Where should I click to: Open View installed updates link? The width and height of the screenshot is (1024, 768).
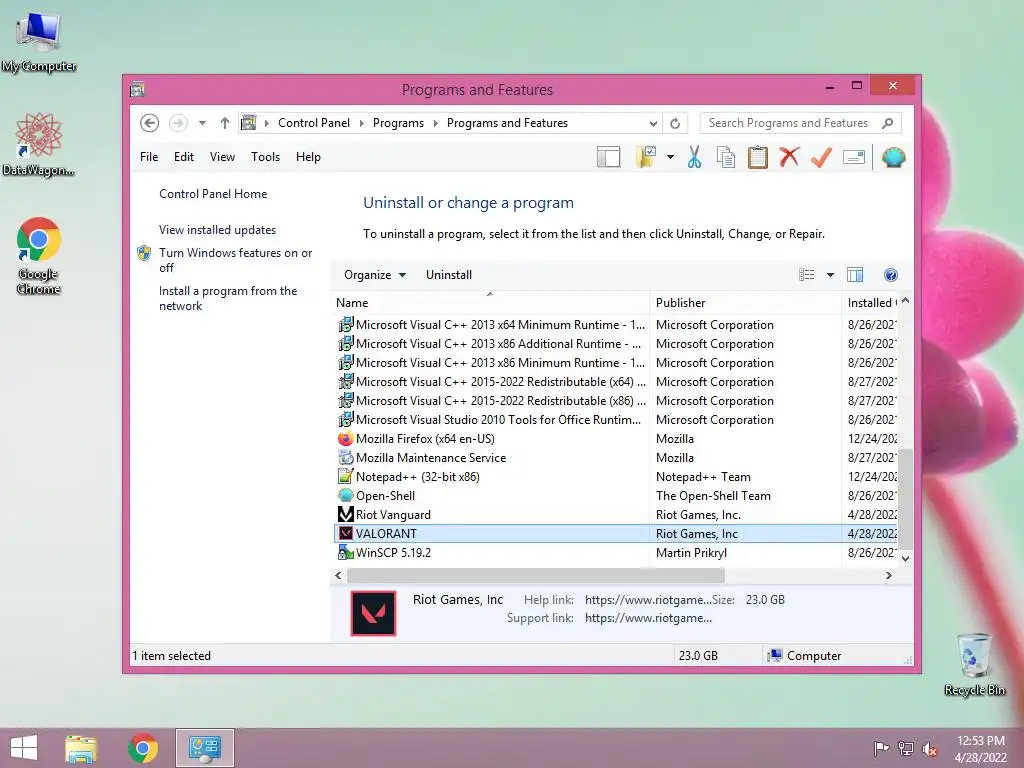217,230
